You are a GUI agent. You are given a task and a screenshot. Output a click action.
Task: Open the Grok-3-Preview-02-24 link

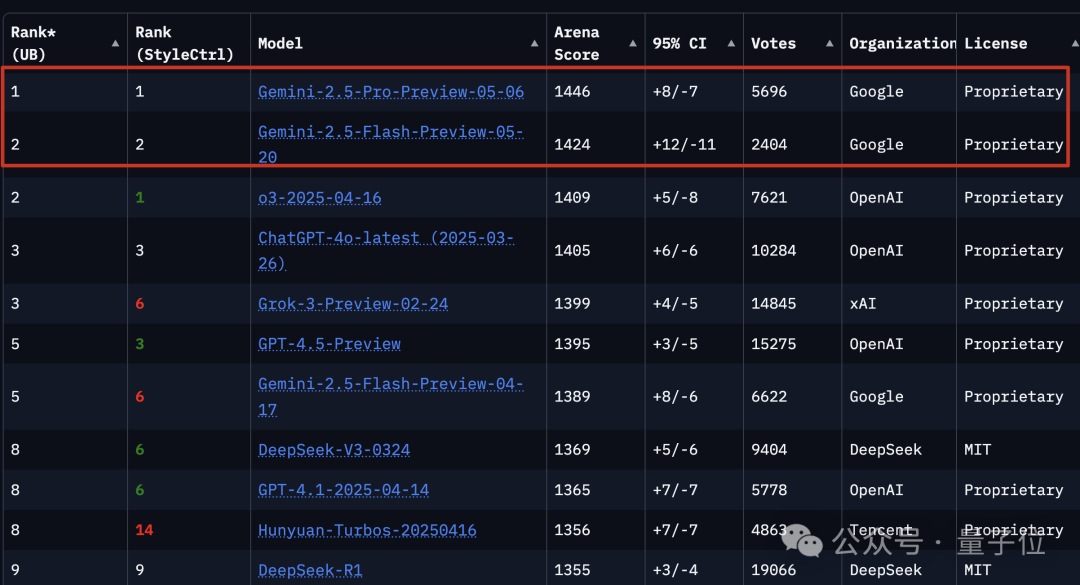click(x=353, y=304)
